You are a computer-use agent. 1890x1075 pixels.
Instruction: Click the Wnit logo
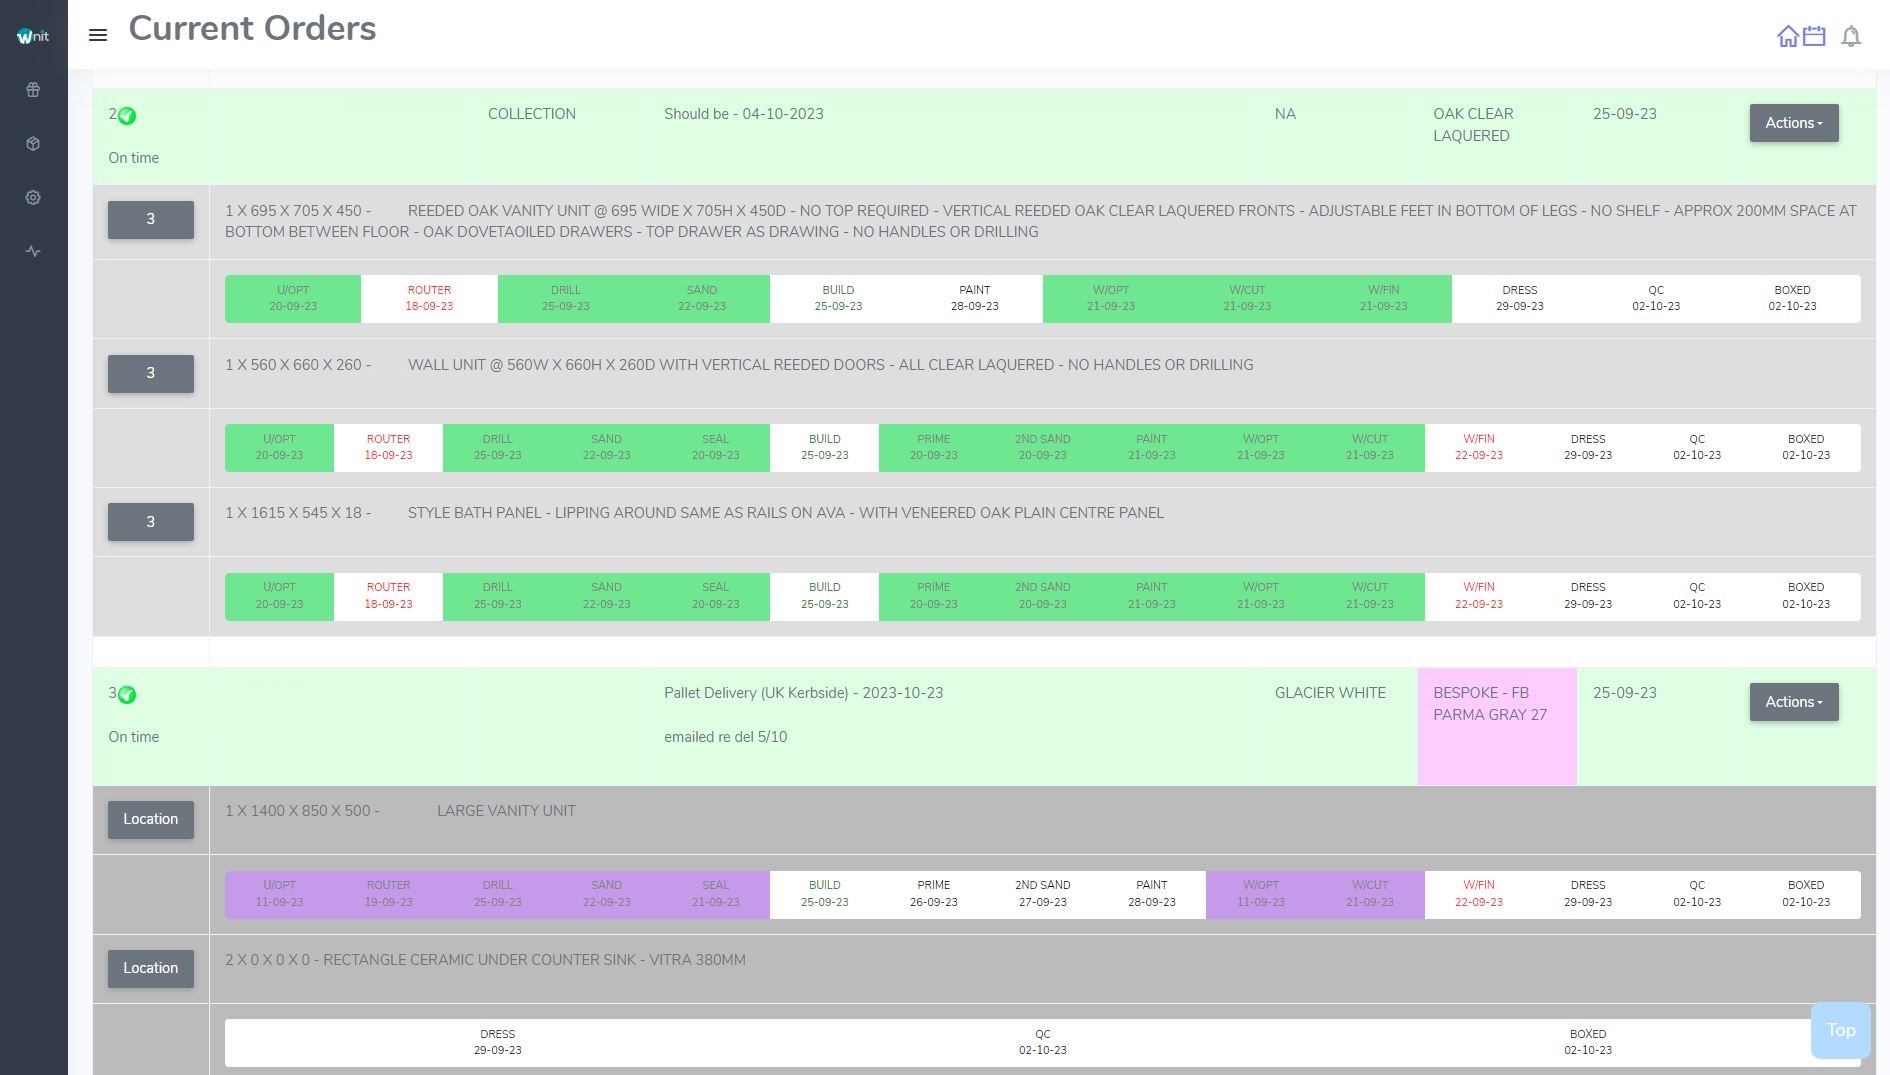click(33, 36)
